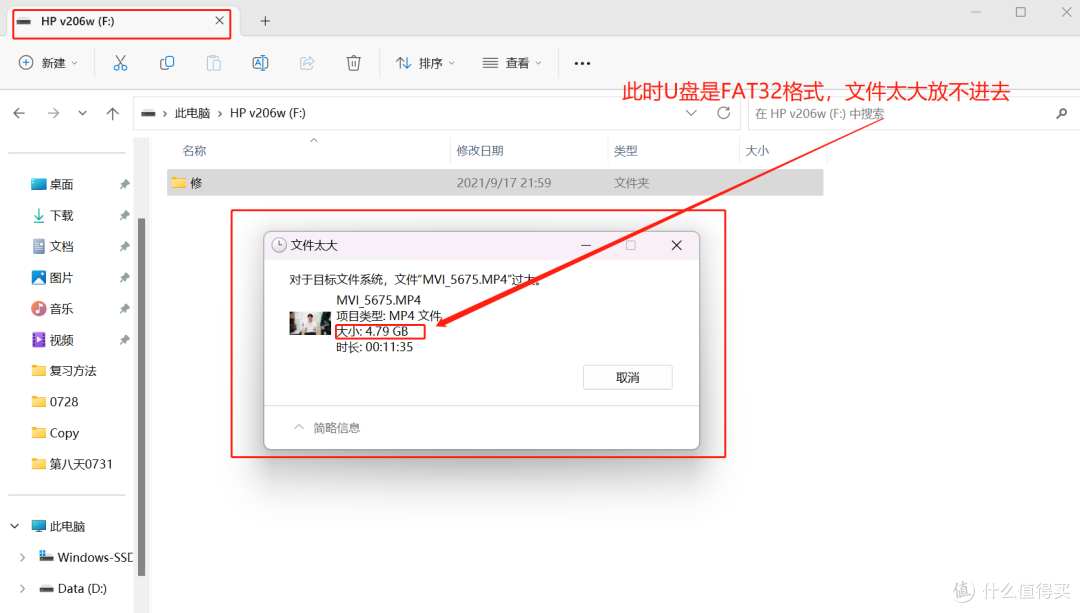Viewport: 1080px width, 613px height.
Task: Click MVI_5675.MP4 video thumbnail
Action: pos(310,323)
